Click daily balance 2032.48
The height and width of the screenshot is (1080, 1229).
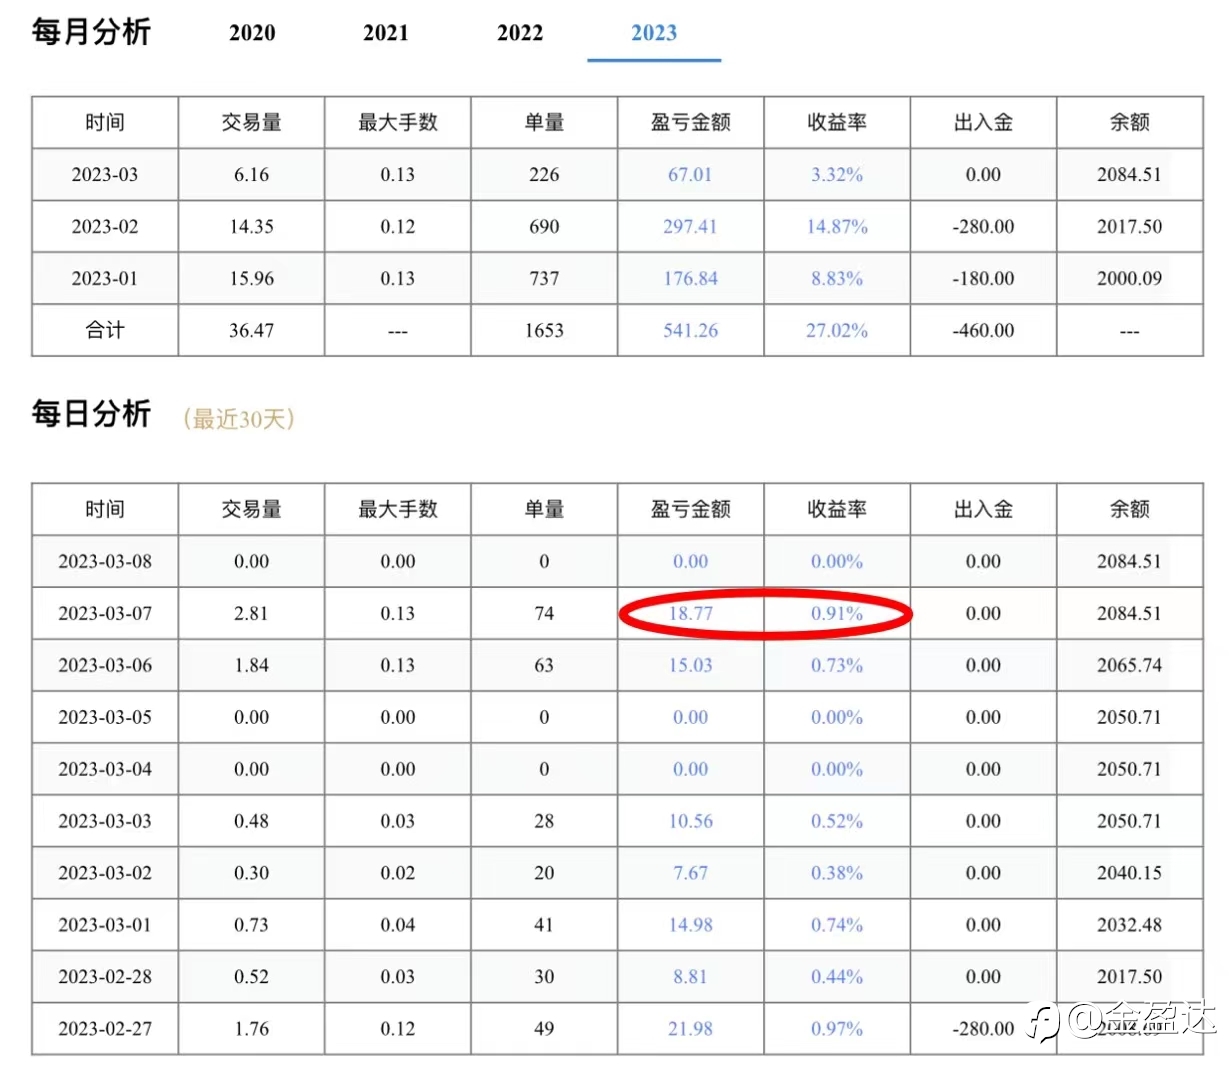pos(1129,926)
